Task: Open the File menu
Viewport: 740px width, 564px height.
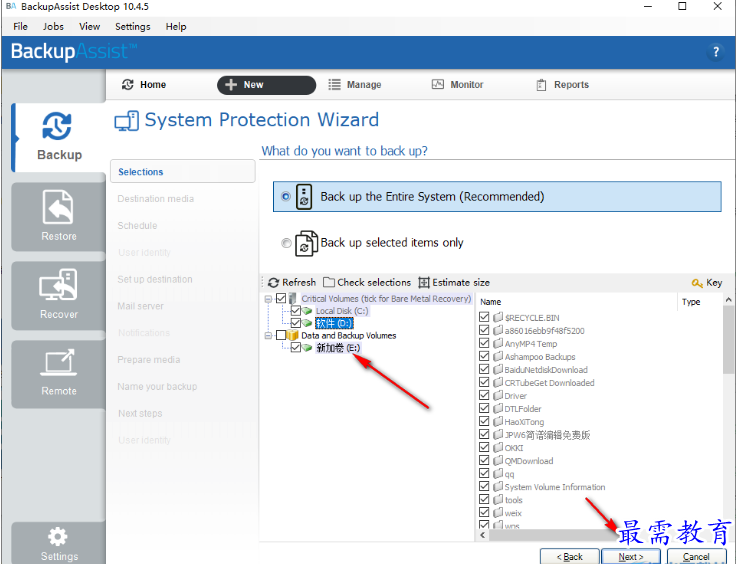Action: pyautogui.click(x=20, y=26)
